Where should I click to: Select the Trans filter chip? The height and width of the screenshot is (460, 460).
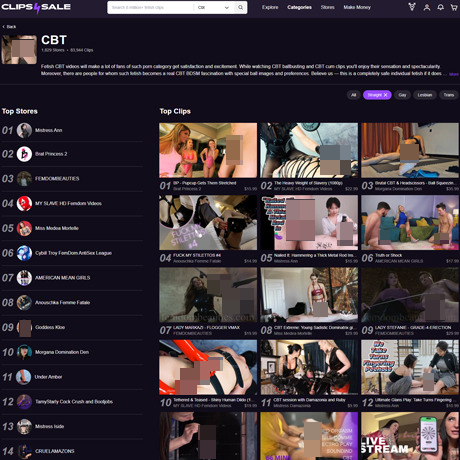pos(449,95)
